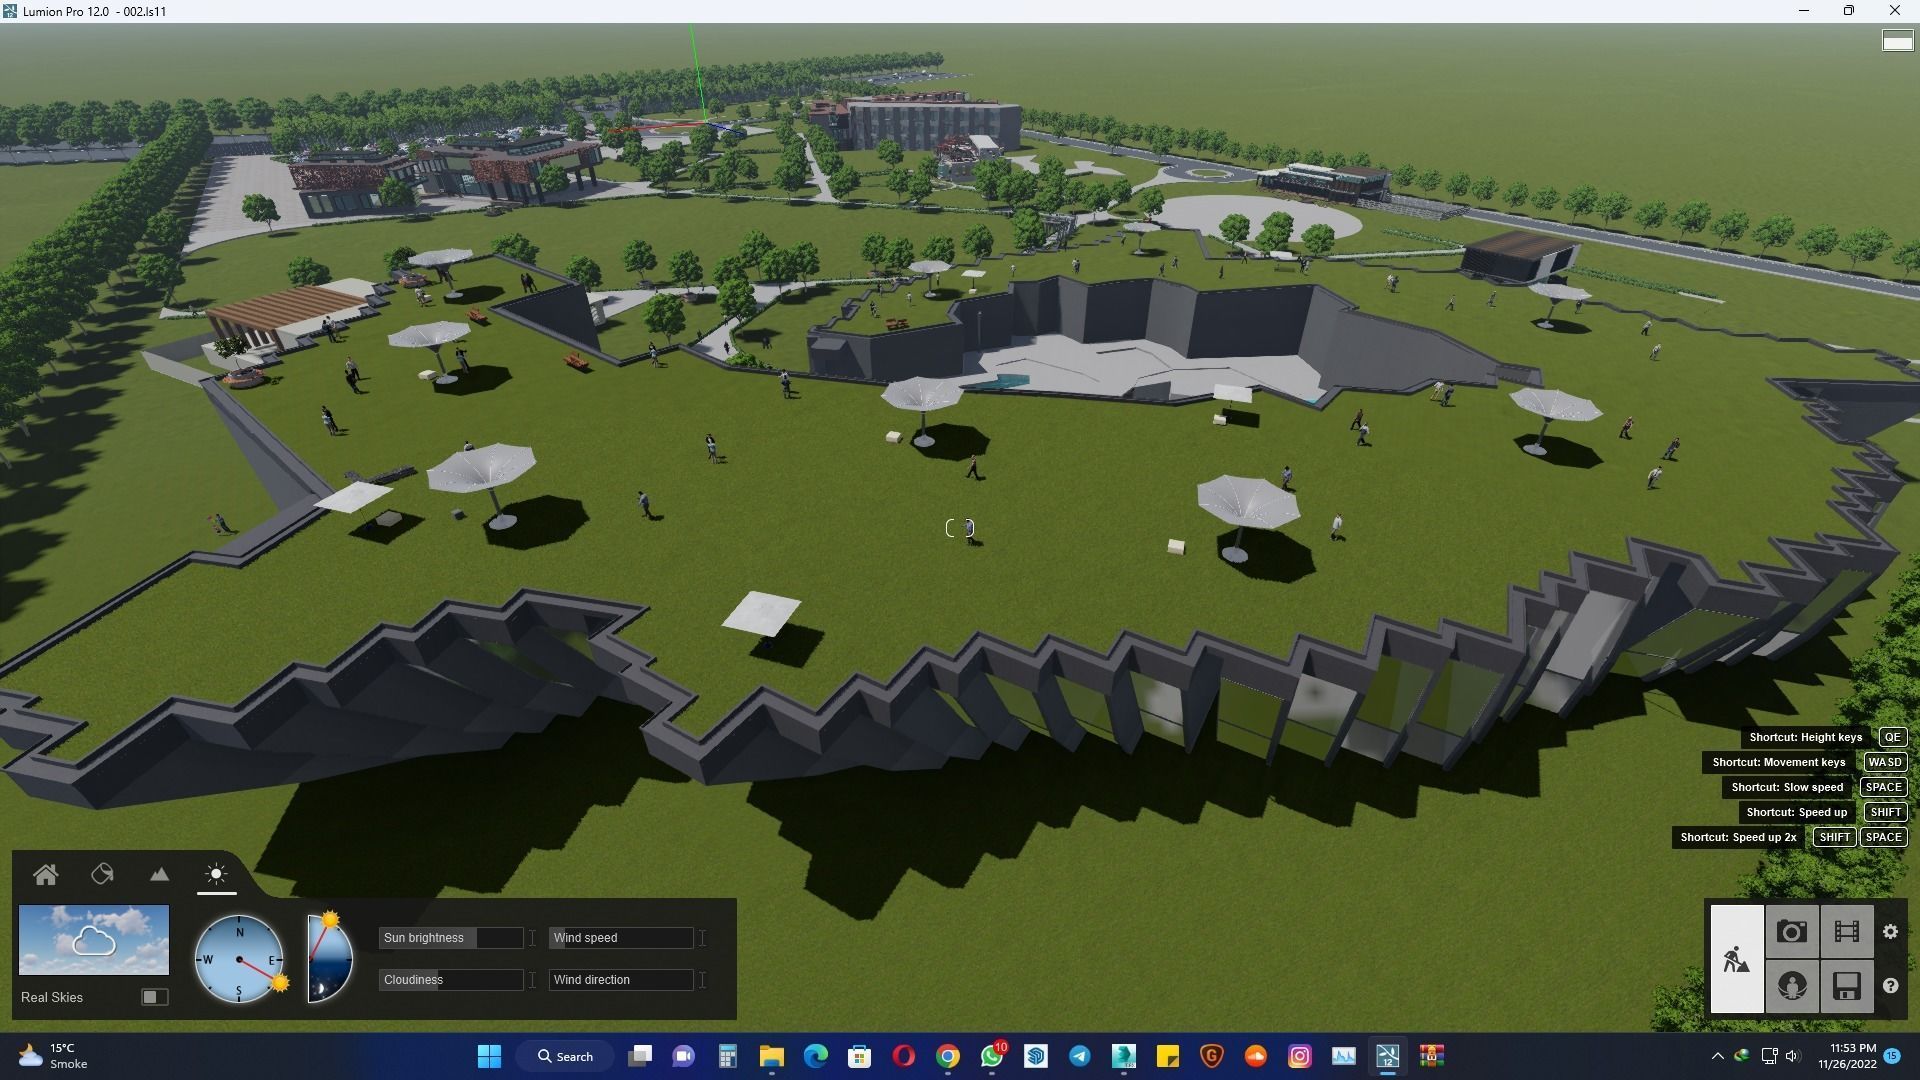Open the Windows taskbar Search box
This screenshot has height=1080, width=1920.
click(x=565, y=1056)
